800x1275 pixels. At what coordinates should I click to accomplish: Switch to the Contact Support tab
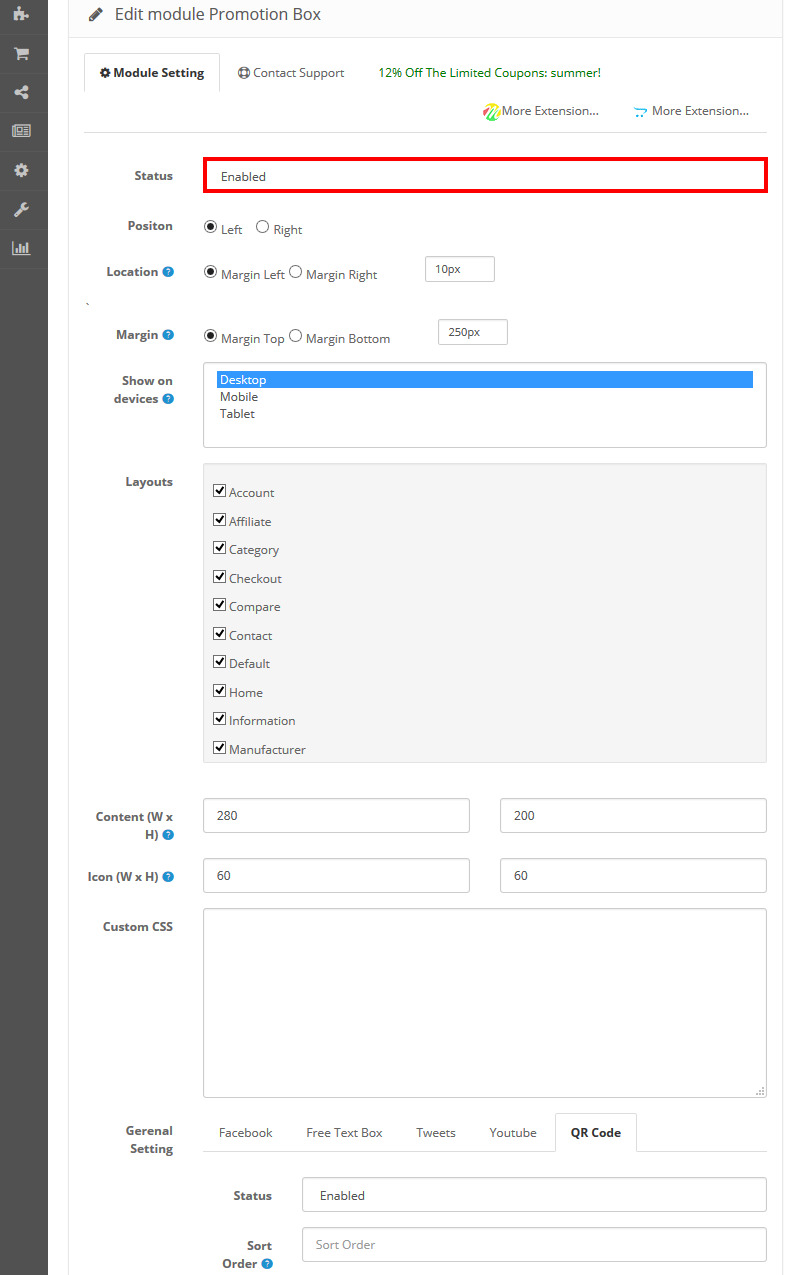(x=291, y=73)
